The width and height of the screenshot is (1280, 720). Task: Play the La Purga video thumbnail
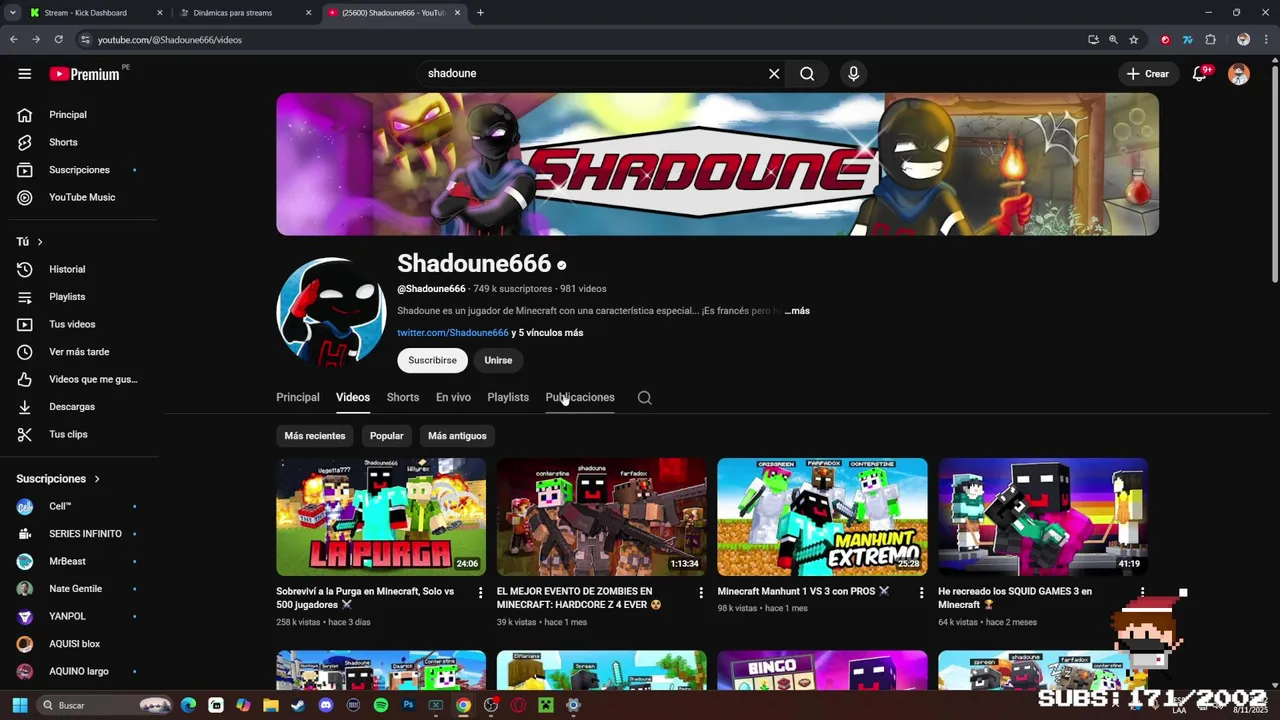(x=381, y=517)
